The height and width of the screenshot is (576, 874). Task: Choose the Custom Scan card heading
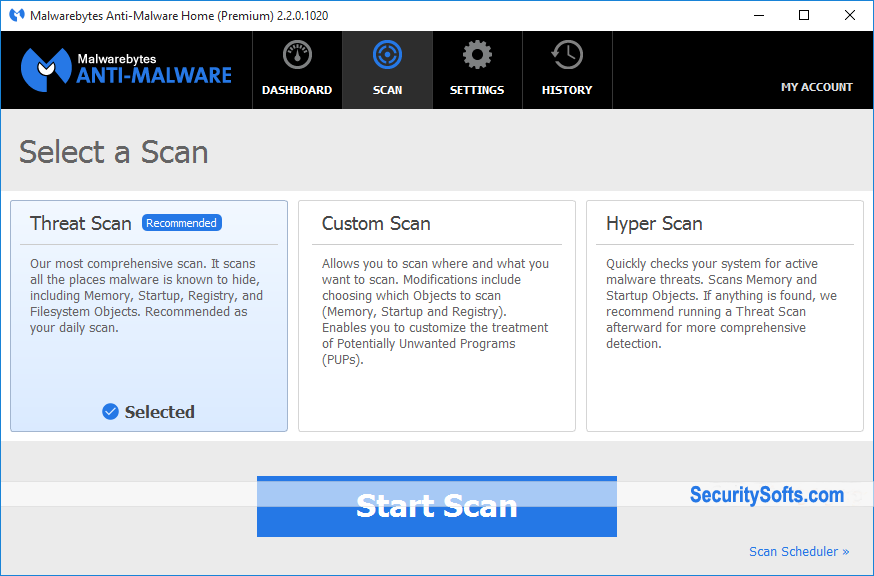376,224
